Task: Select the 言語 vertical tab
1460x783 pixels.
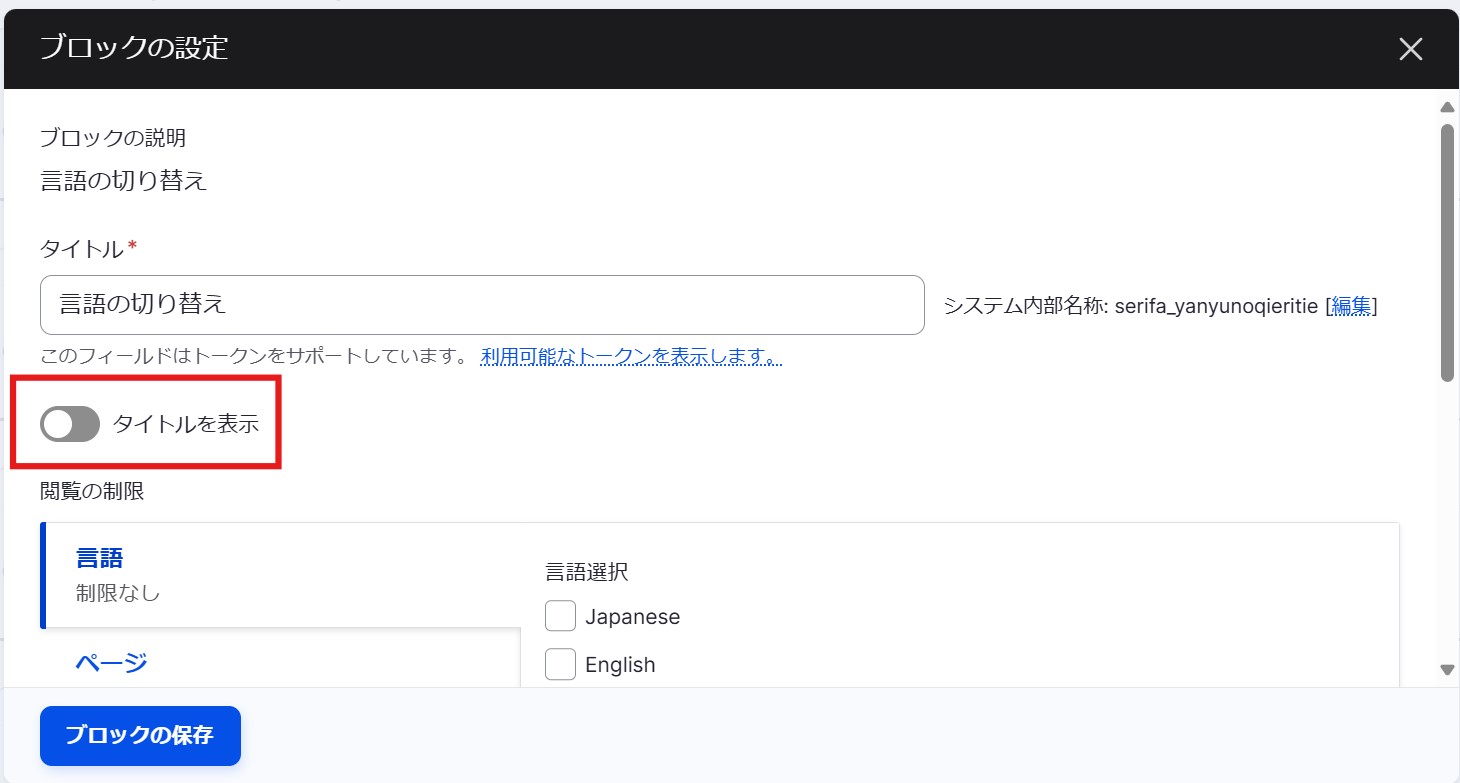Action: click(280, 575)
